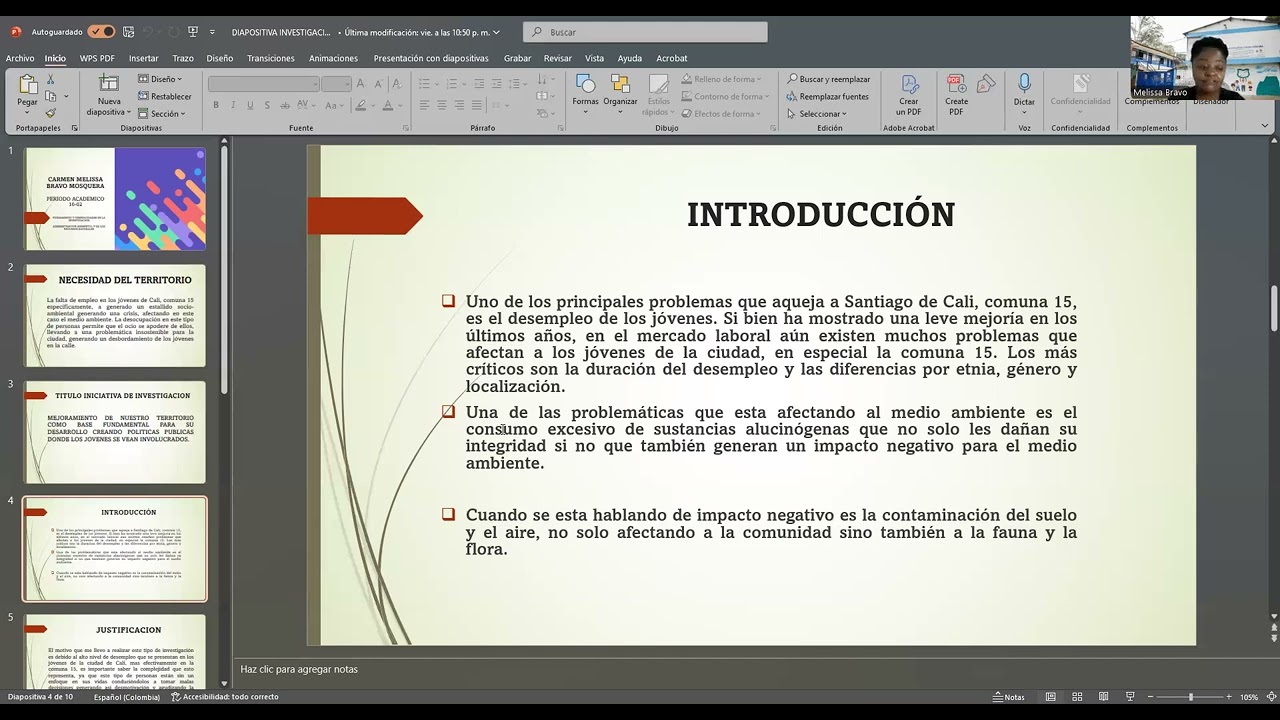Toggle the Autoguardado switch
This screenshot has height=720, width=1280.
tap(101, 32)
